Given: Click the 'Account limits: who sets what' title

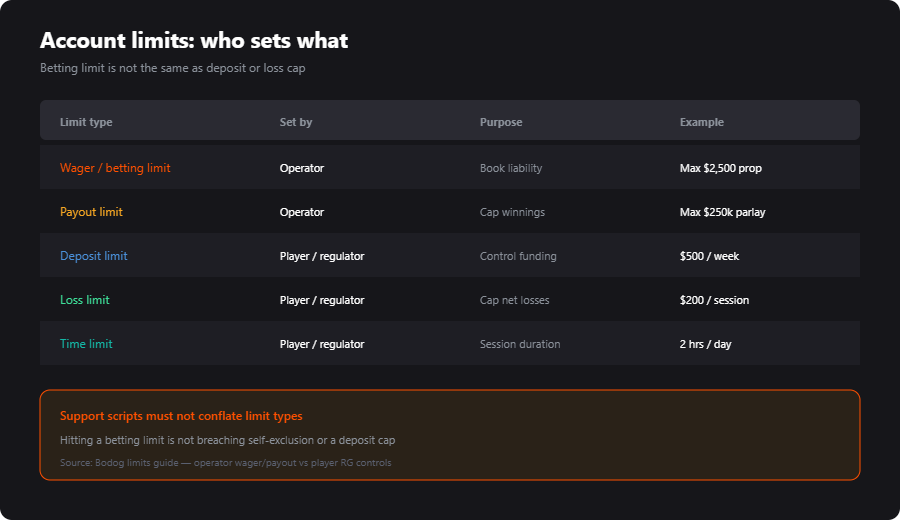Looking at the screenshot, I should [194, 40].
